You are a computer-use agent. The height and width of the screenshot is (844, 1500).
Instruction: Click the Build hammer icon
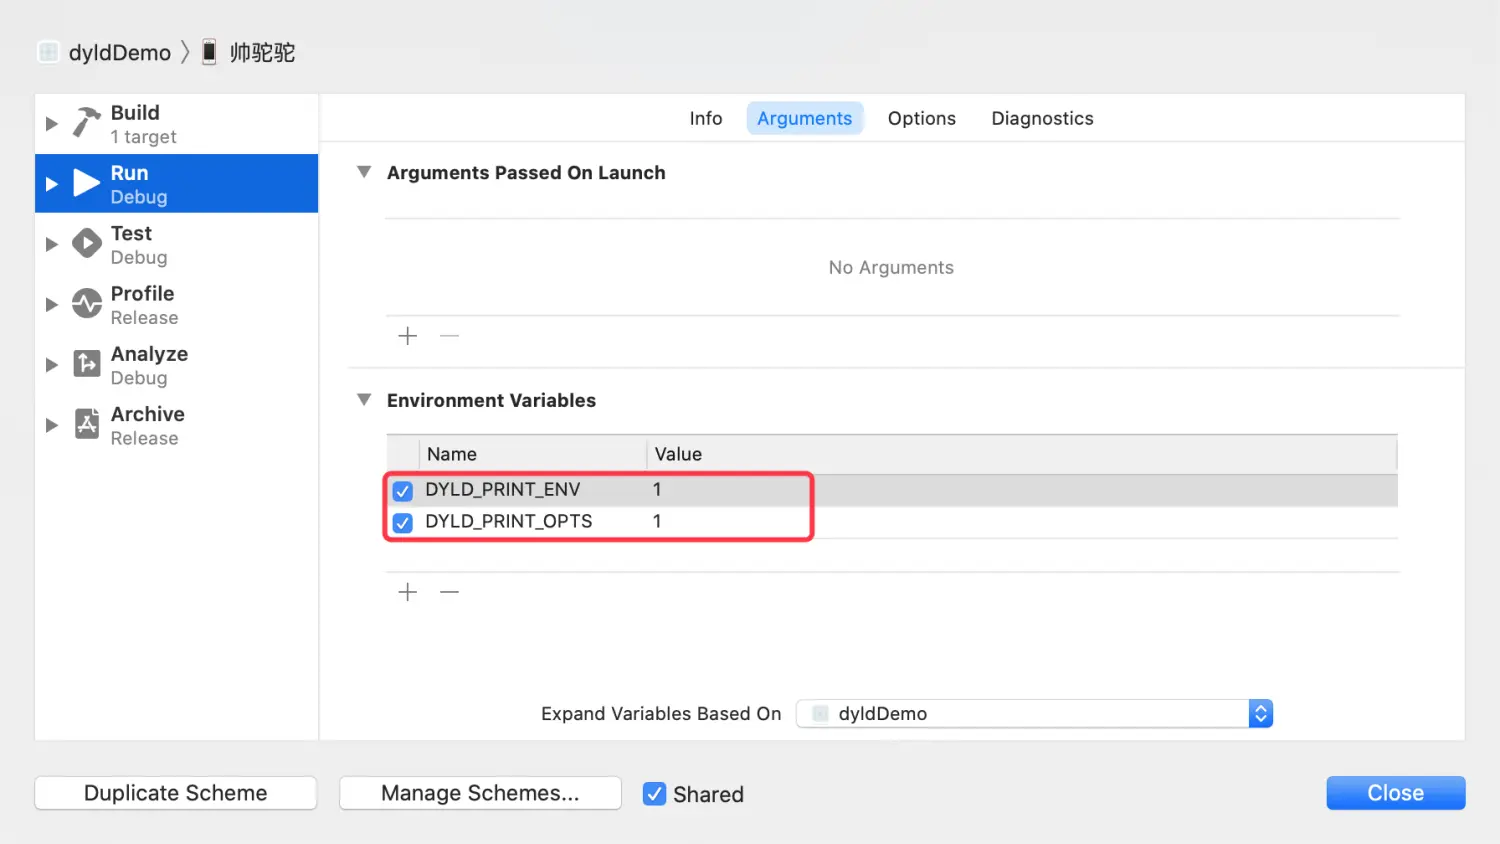[87, 123]
